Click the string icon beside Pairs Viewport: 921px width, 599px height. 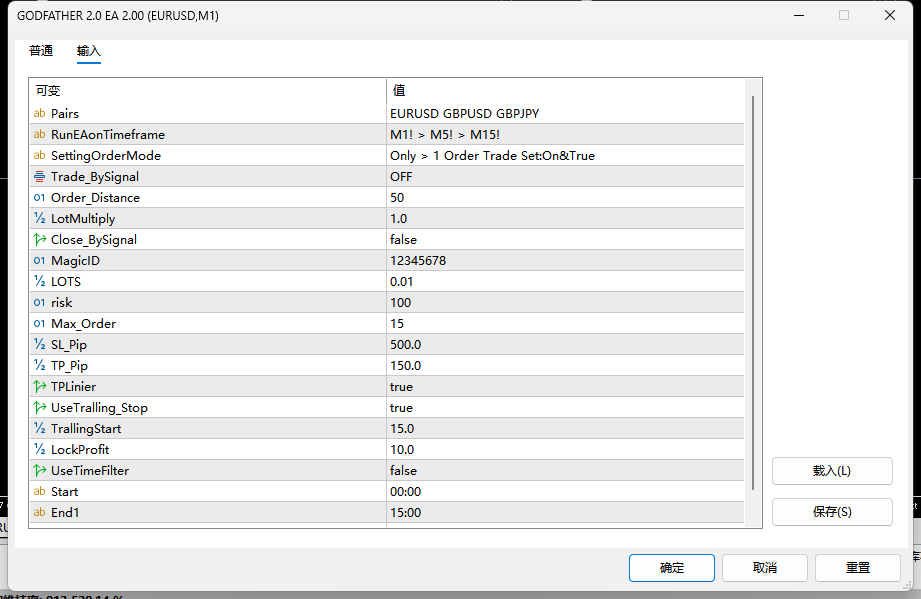click(39, 113)
